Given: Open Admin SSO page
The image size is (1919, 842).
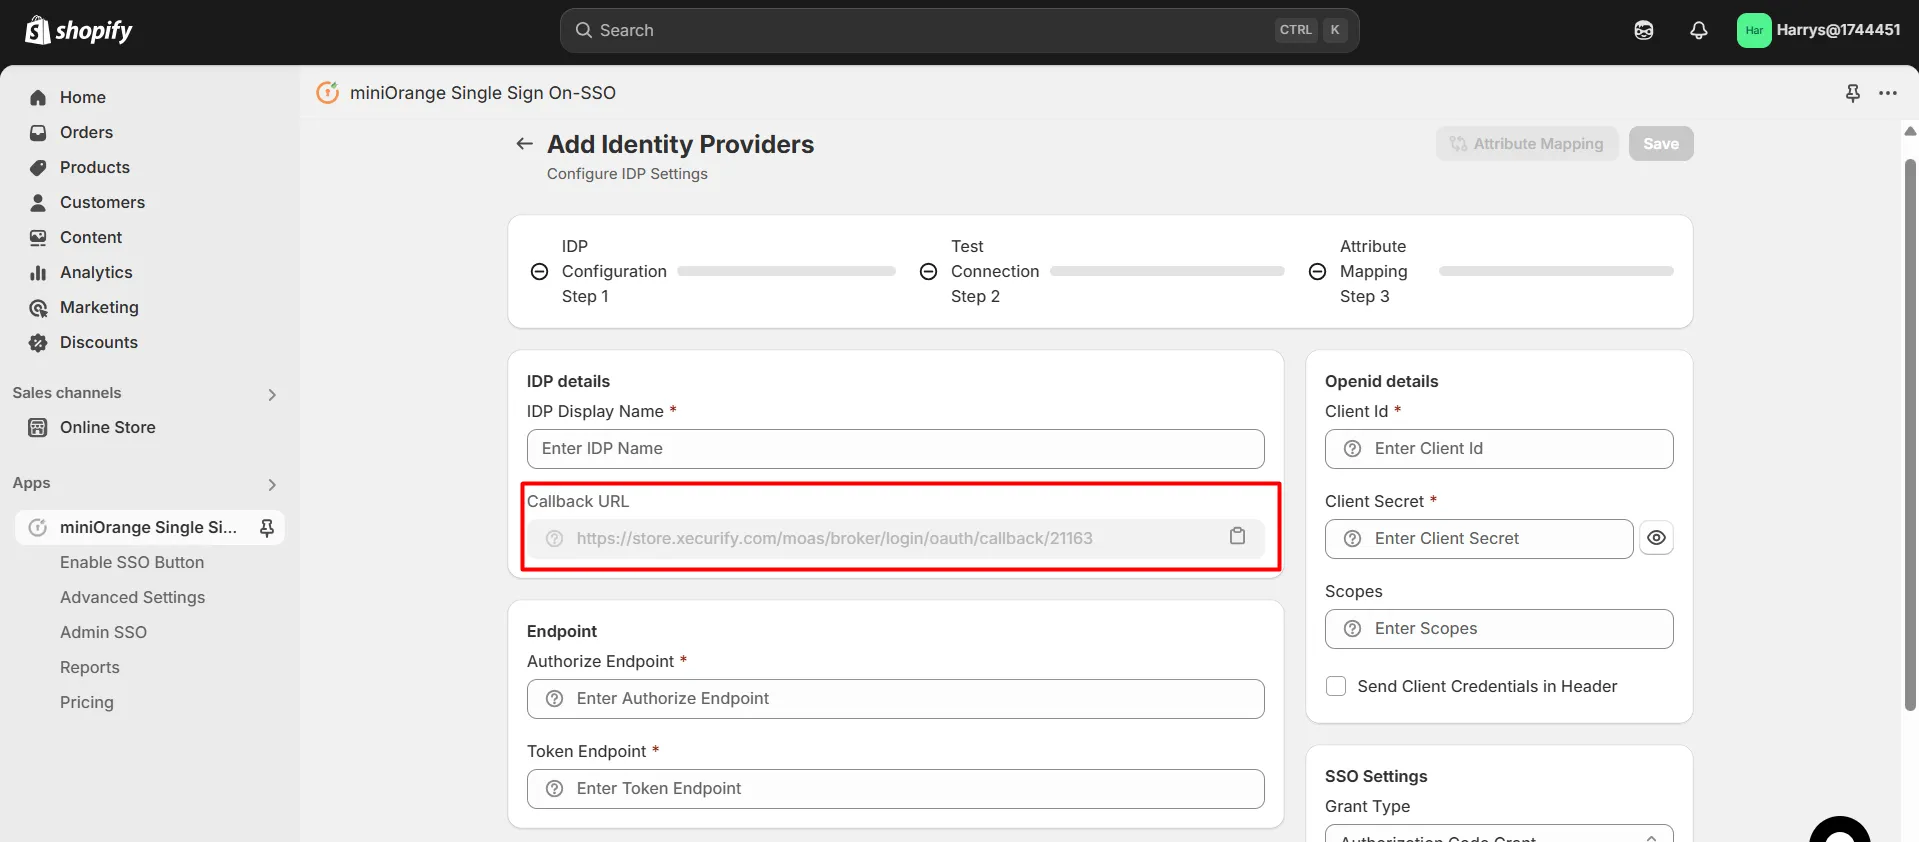Looking at the screenshot, I should [x=103, y=632].
